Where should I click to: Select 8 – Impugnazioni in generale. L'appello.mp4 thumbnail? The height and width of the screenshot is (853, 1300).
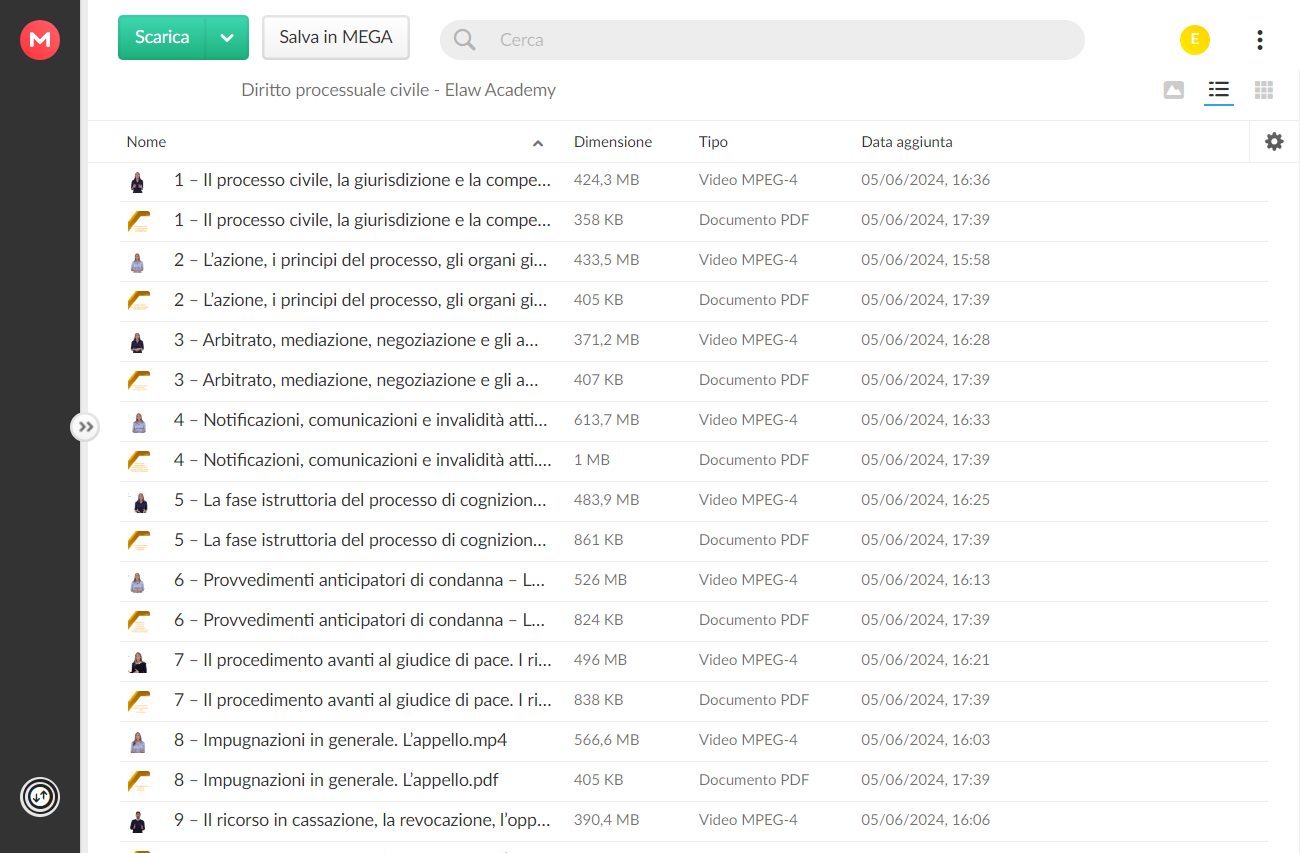pyautogui.click(x=138, y=741)
